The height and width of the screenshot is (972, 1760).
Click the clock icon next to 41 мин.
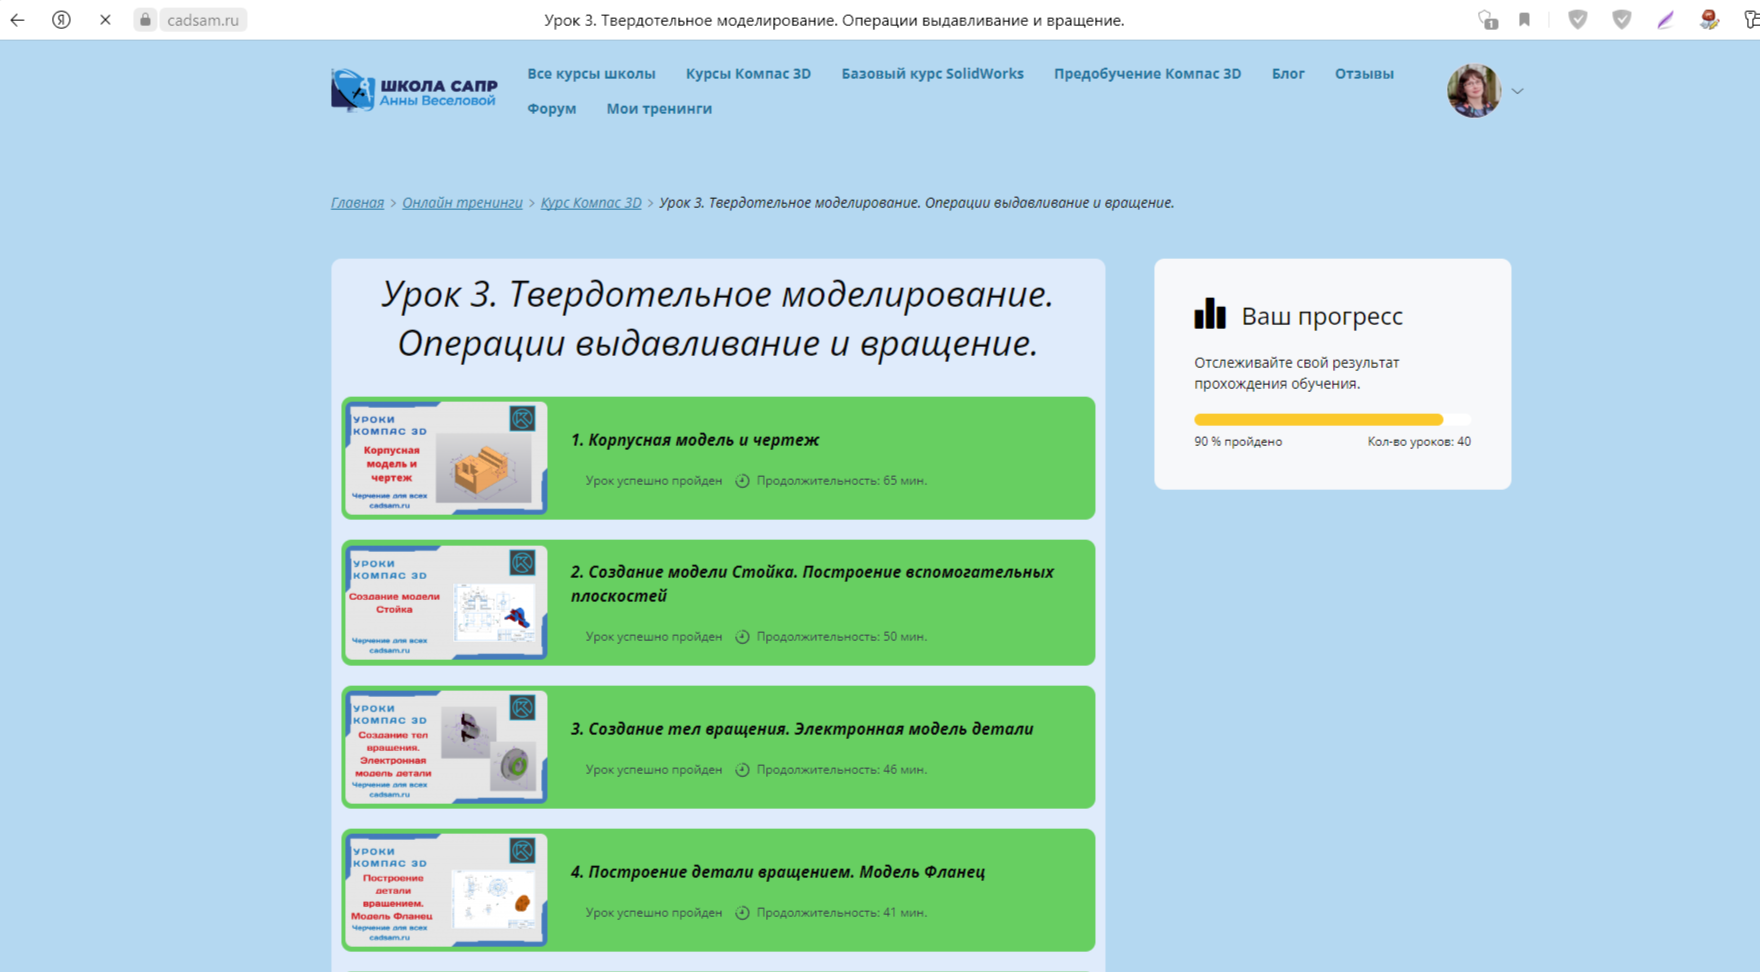(742, 913)
